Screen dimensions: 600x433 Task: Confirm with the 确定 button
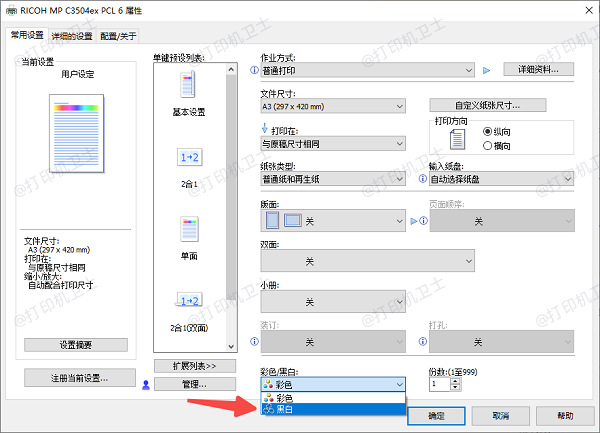tap(436, 416)
